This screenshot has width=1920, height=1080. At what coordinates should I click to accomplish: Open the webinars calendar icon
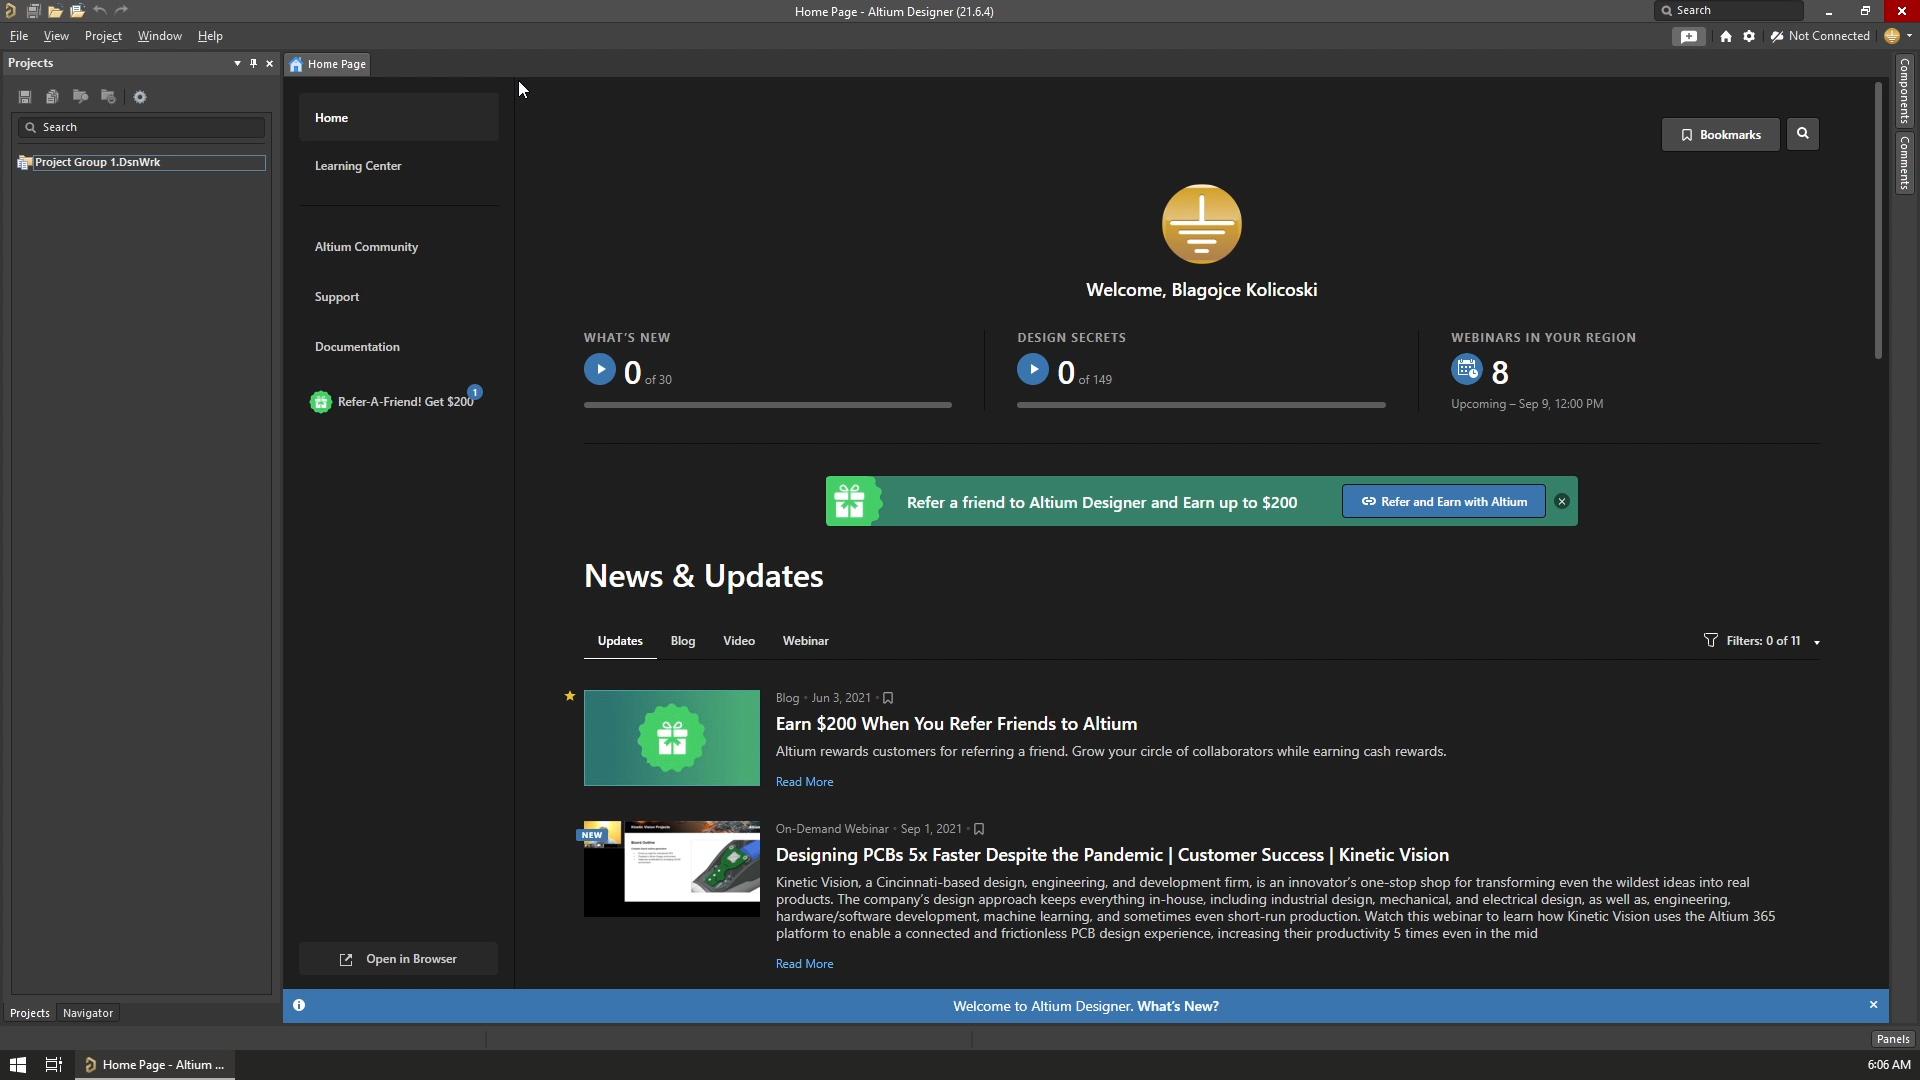tap(1466, 370)
